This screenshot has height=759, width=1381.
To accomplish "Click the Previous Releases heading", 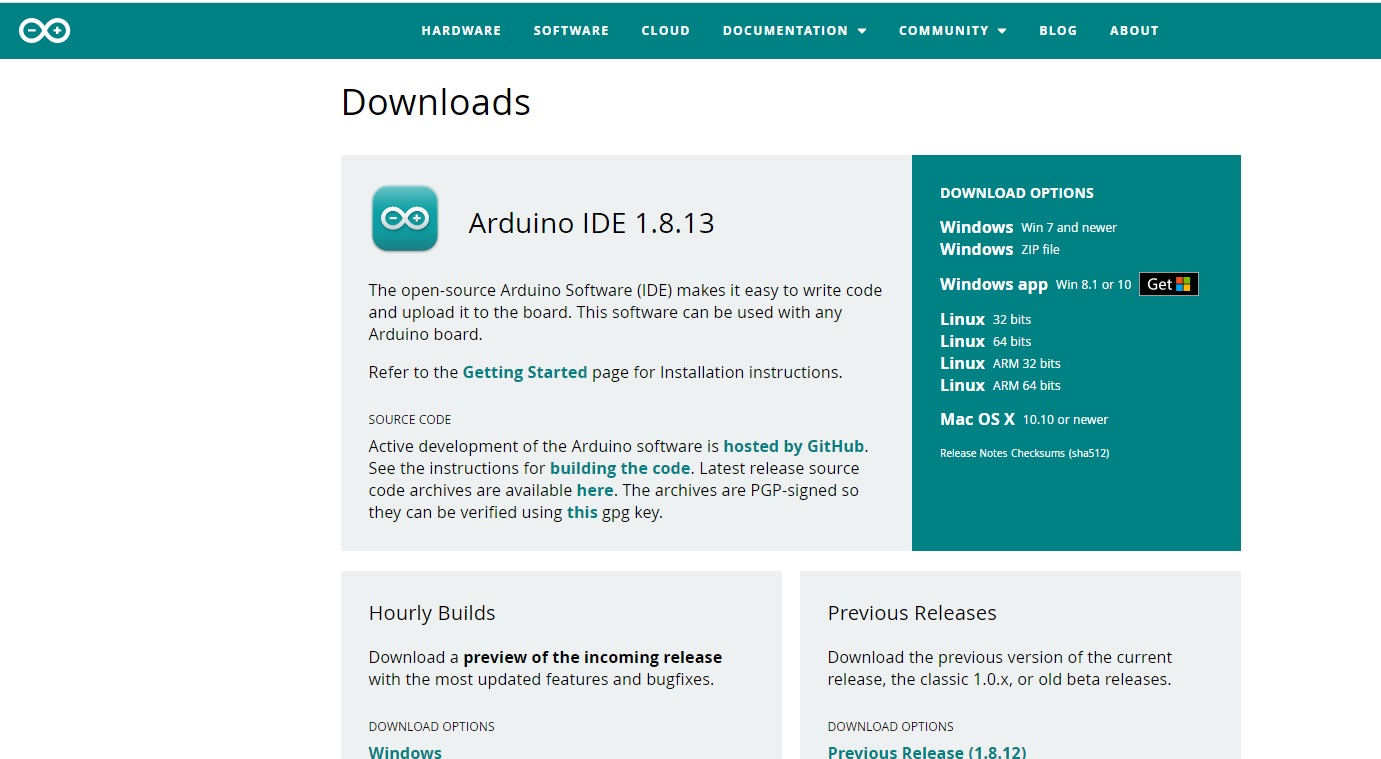I will [912, 613].
